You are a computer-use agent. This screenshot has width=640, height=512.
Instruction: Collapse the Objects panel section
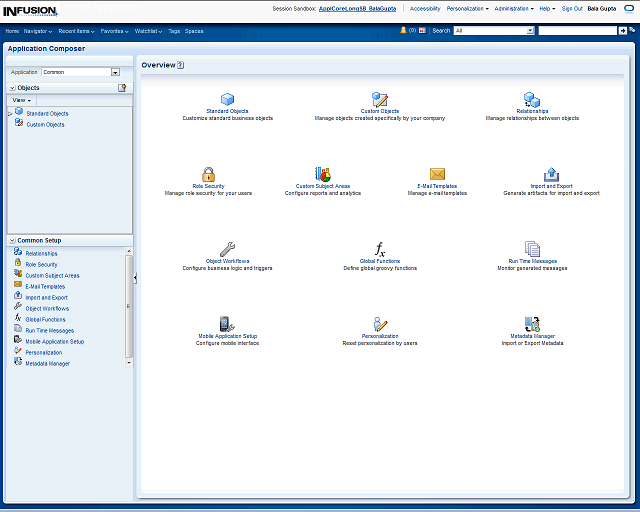tap(12, 88)
